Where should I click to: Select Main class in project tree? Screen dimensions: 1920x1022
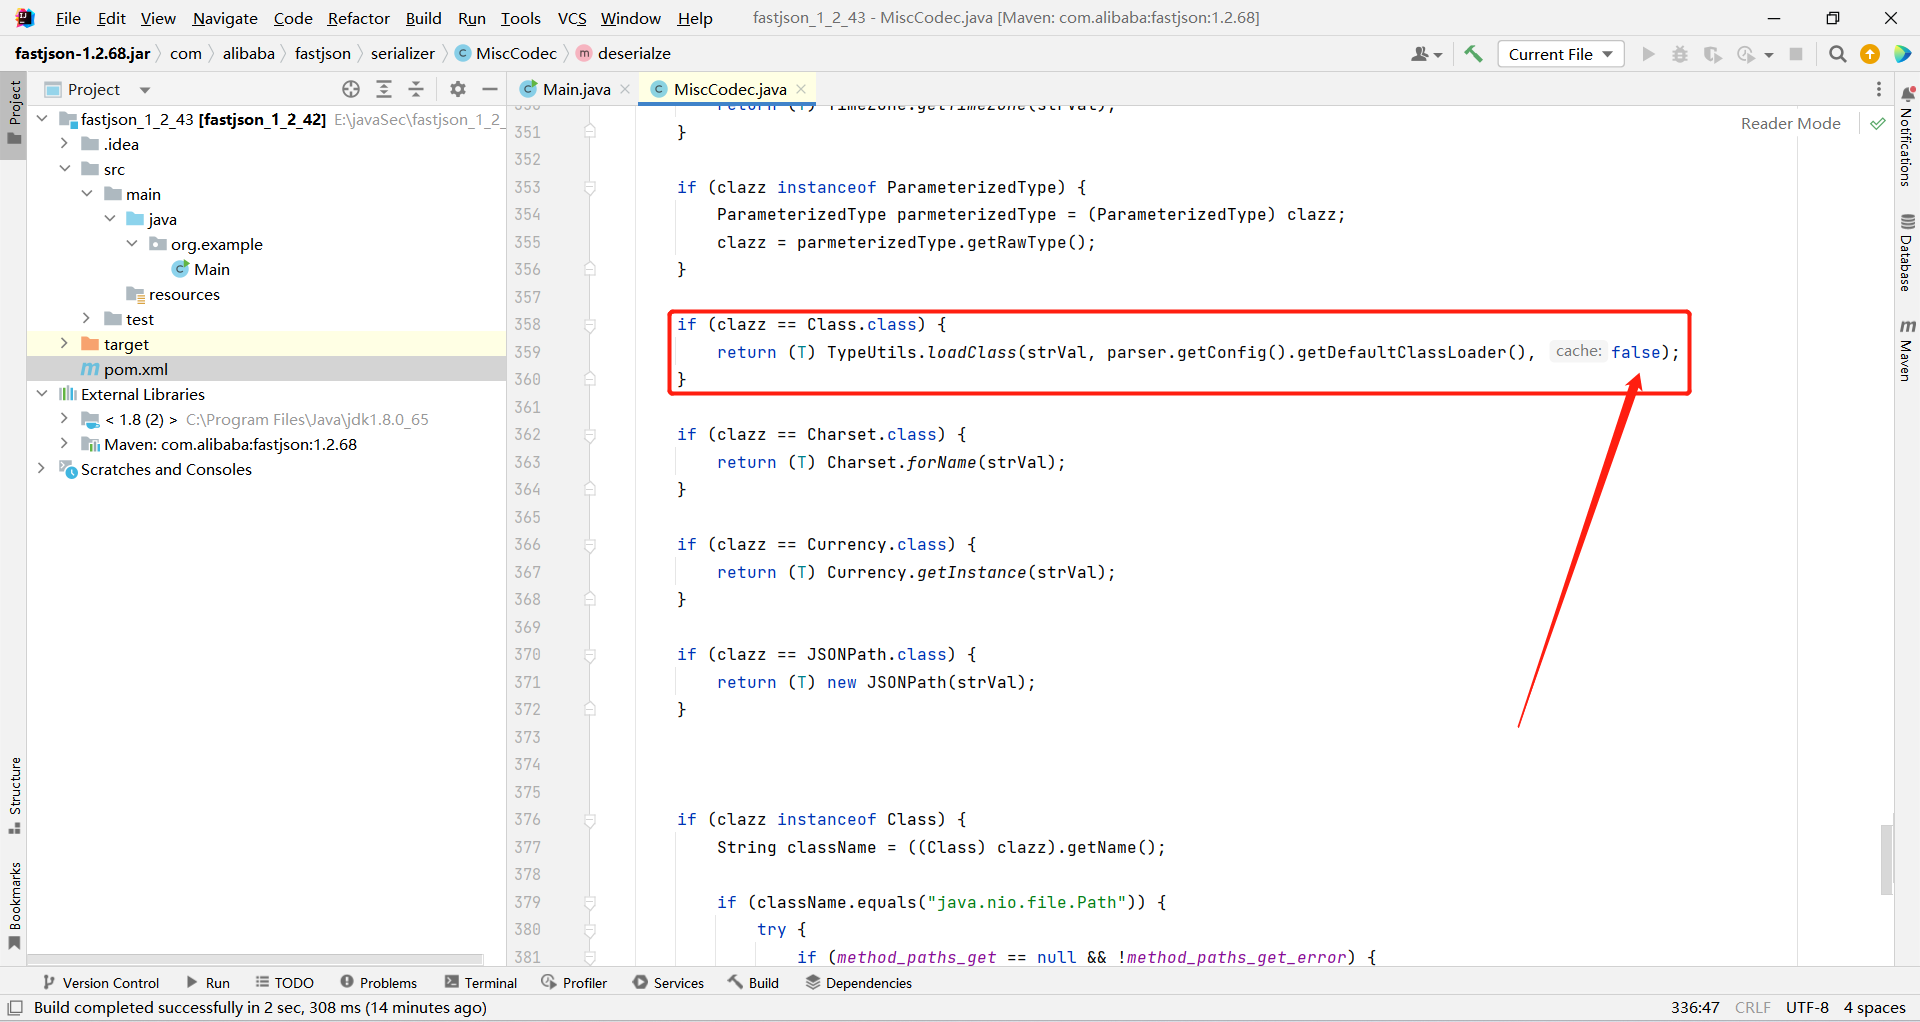[201, 269]
